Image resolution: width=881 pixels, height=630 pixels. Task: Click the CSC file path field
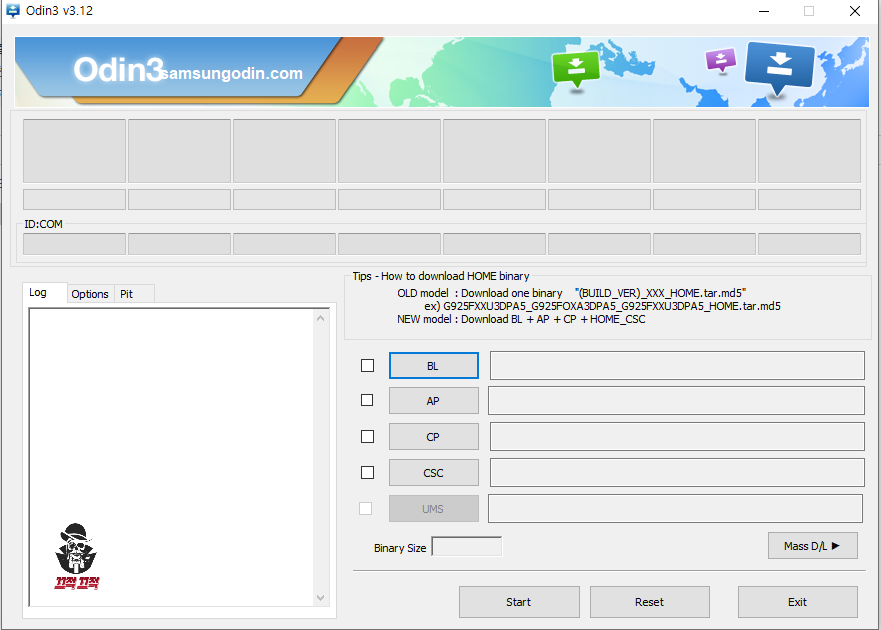[x=677, y=473]
